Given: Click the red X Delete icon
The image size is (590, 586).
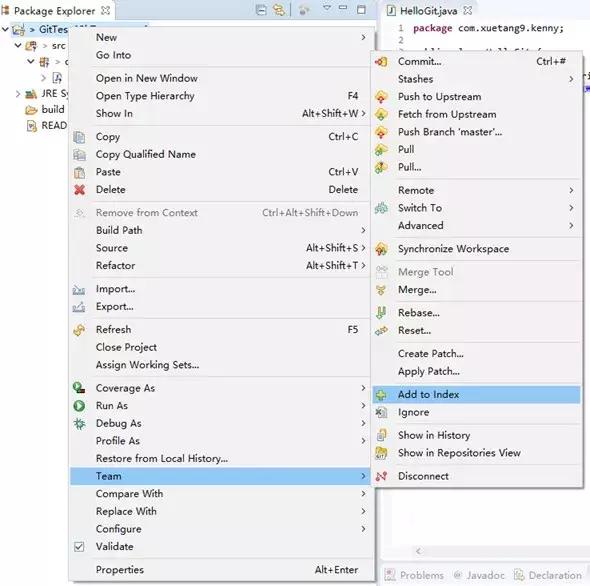Looking at the screenshot, I should 79,190.
